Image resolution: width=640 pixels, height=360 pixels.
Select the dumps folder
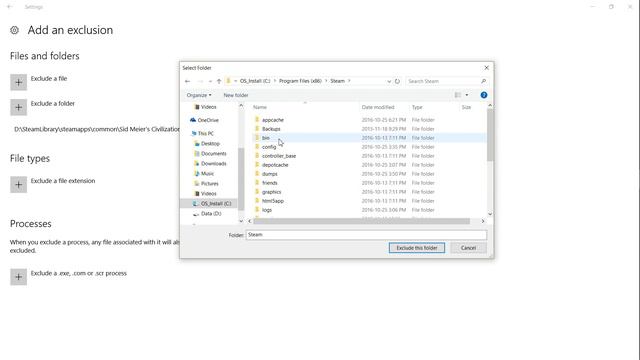coord(269,174)
